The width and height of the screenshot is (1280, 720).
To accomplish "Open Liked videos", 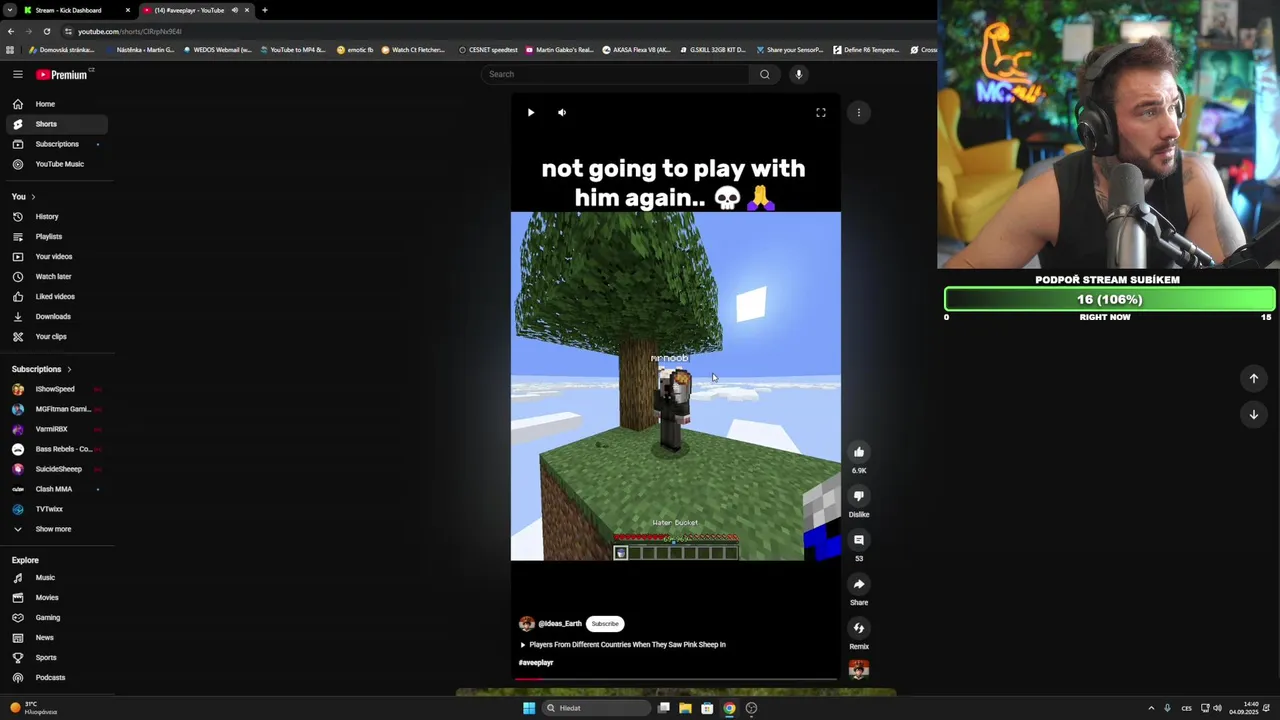I will (x=55, y=297).
